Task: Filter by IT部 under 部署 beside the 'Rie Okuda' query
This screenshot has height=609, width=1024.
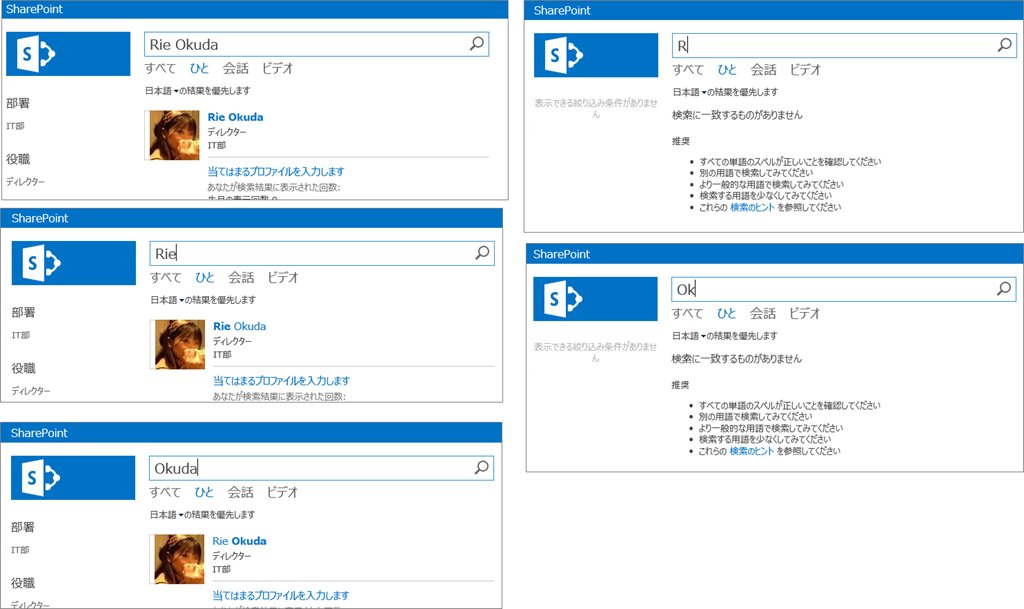Action: (15, 126)
